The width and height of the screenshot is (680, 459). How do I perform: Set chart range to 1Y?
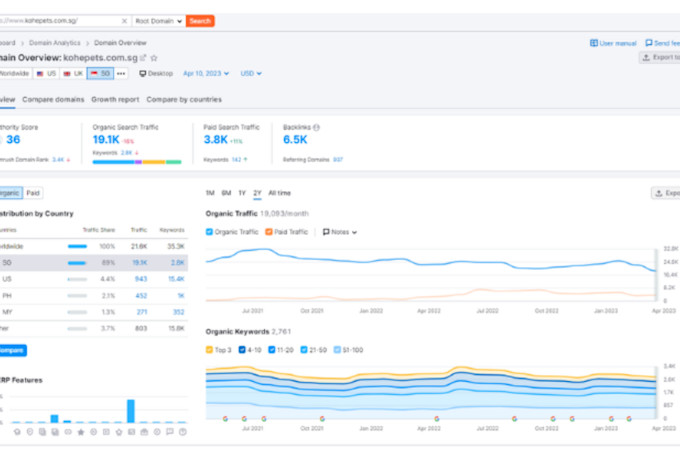(242, 193)
